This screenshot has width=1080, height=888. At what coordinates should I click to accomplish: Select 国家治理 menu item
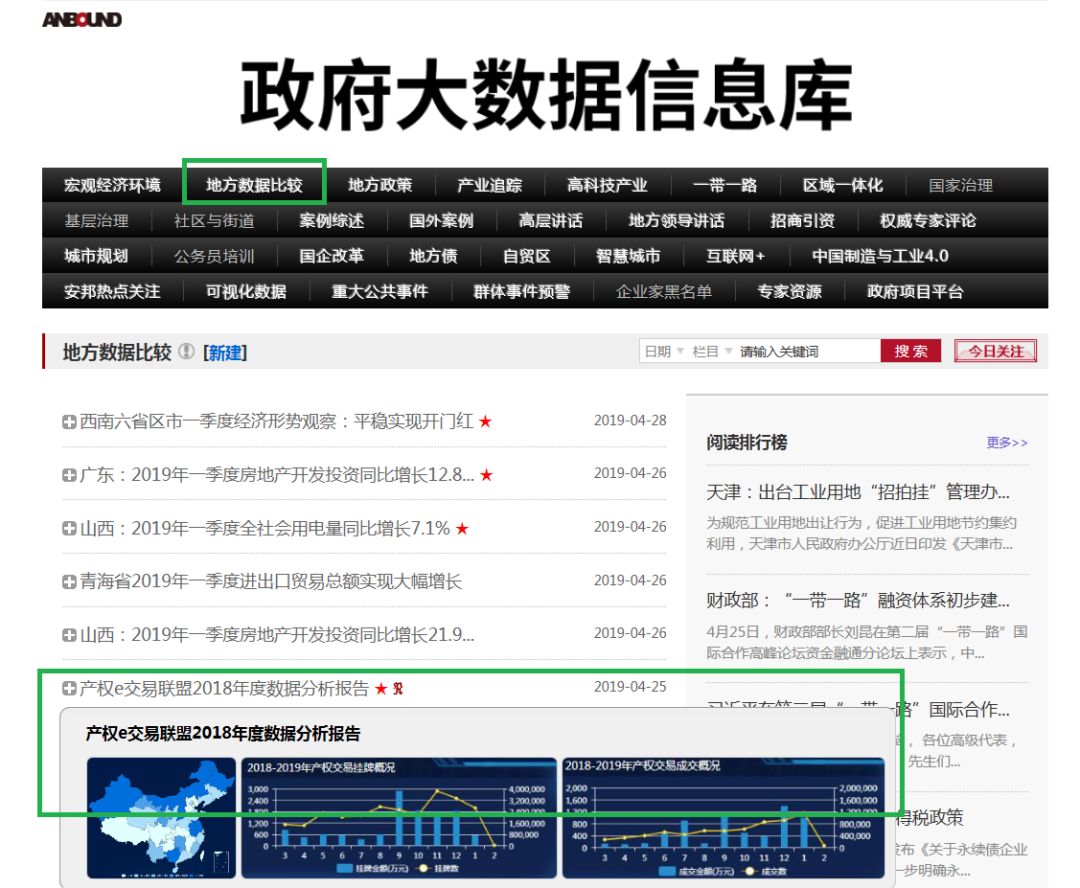click(960, 185)
